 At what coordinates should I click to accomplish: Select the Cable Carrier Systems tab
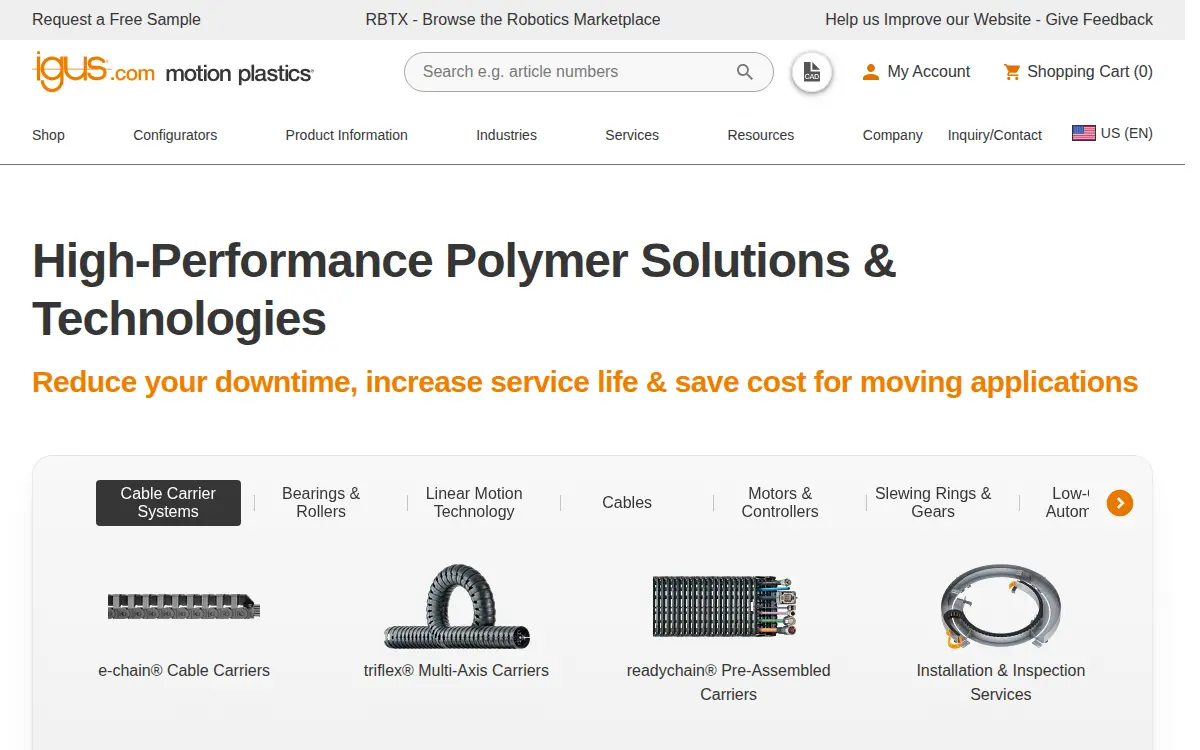pyautogui.click(x=168, y=503)
